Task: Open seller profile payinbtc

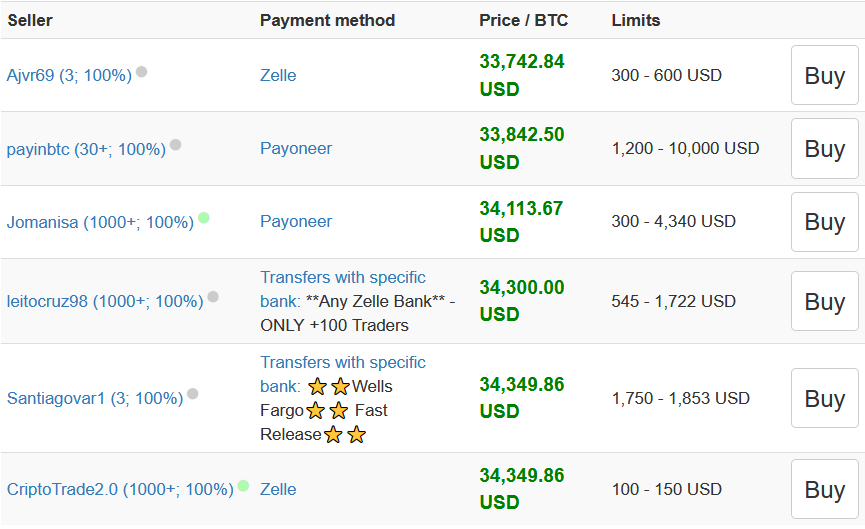Action: tap(86, 149)
